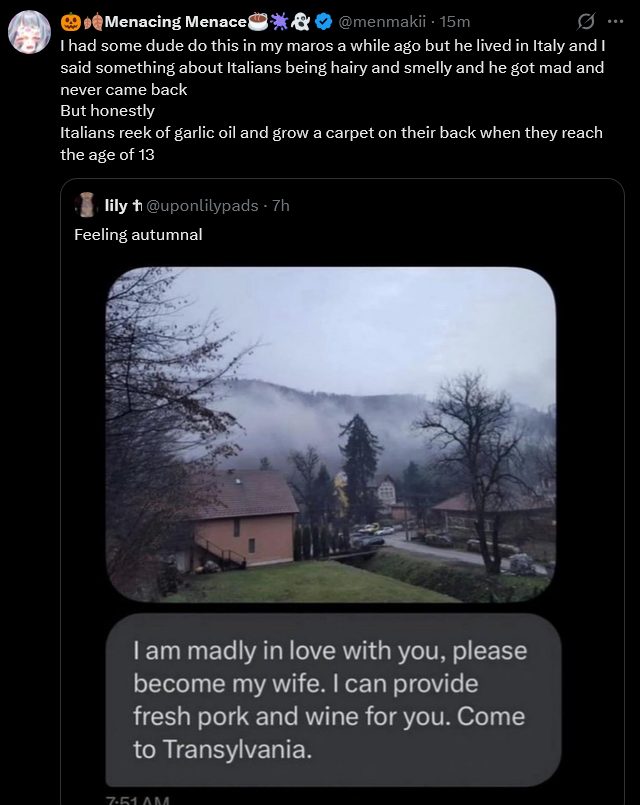Click the Grok slashed-circle icon
Image resolution: width=640 pixels, height=805 pixels.
click(586, 22)
